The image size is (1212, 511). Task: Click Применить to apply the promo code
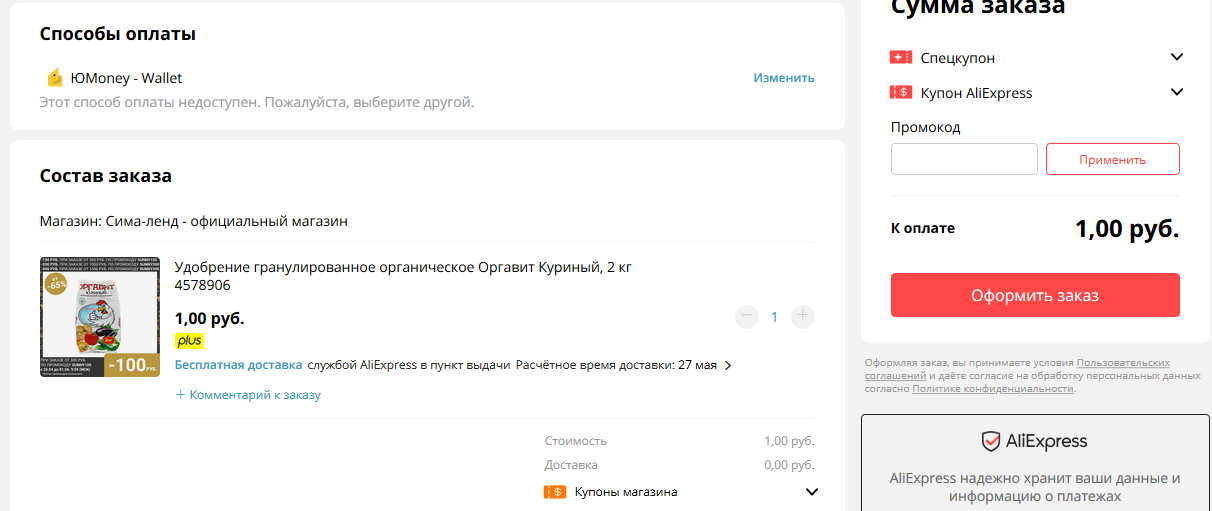coord(1113,159)
